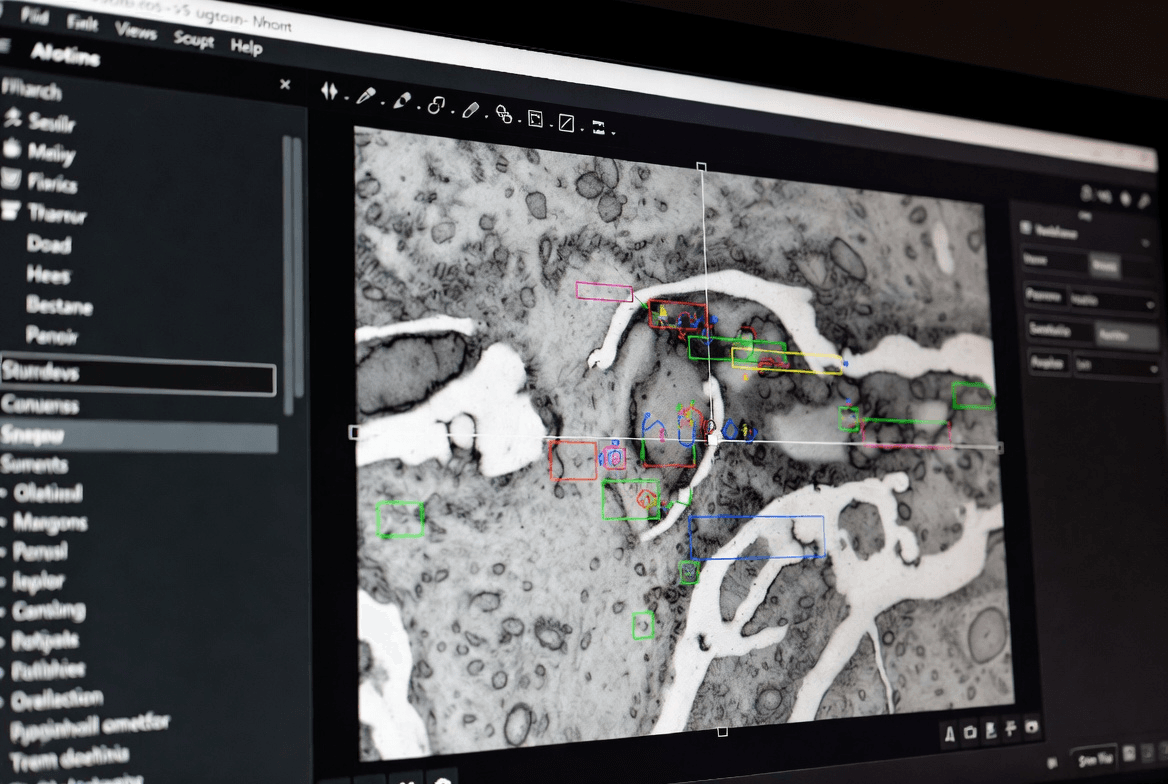Open the Help menu

pyautogui.click(x=247, y=47)
